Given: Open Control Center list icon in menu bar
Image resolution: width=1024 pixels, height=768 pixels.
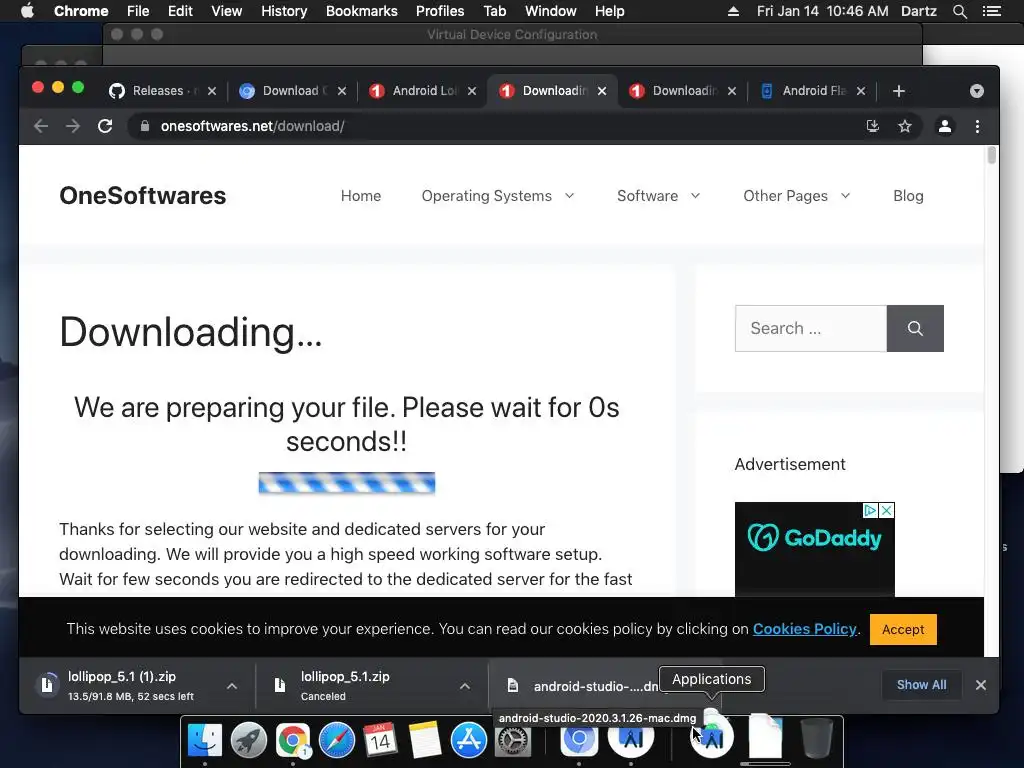Looking at the screenshot, I should [991, 11].
